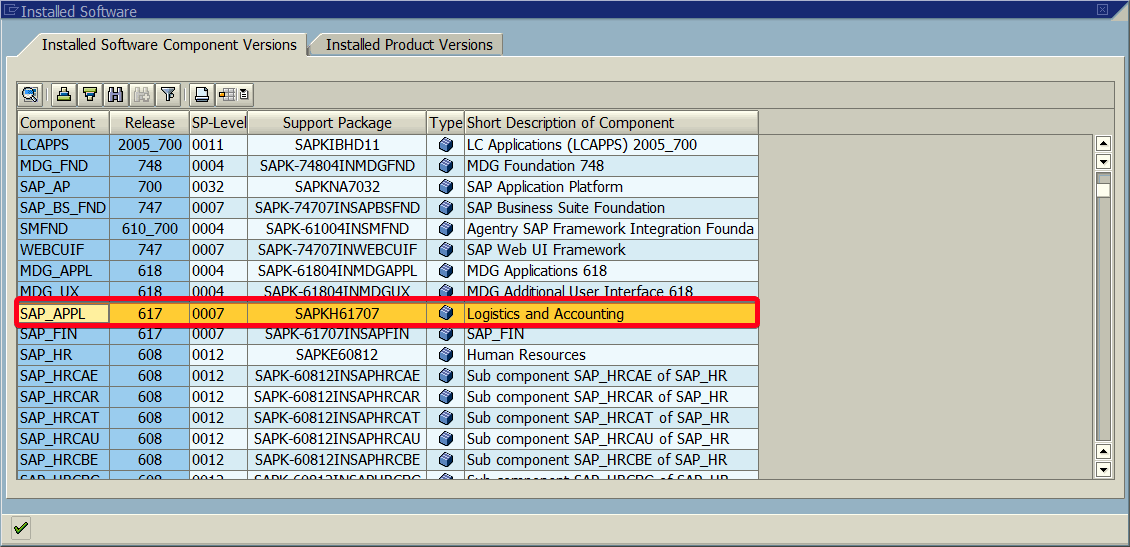Open the layout selection grid dropdown
The height and width of the screenshot is (547, 1130).
pyautogui.click(x=234, y=94)
